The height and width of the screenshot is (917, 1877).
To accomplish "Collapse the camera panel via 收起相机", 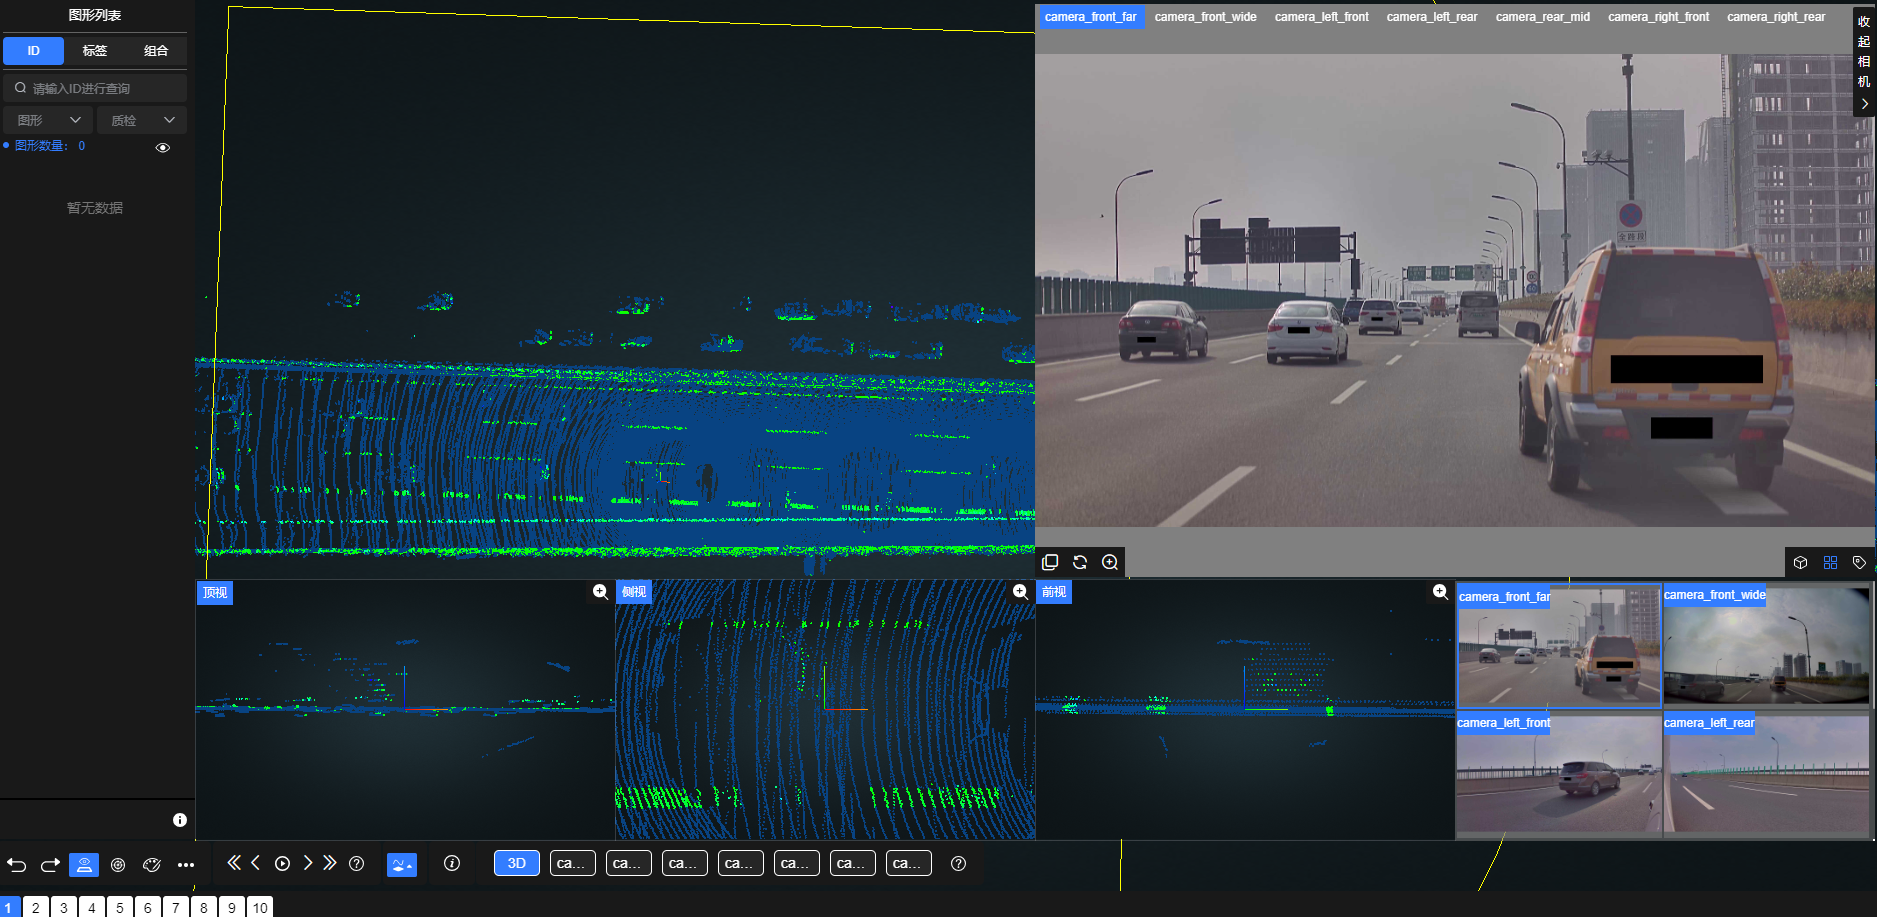I will point(1864,60).
